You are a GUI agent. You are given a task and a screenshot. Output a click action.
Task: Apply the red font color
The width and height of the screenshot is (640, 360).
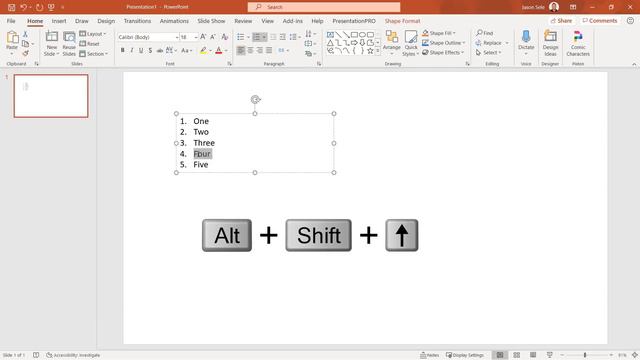point(219,50)
